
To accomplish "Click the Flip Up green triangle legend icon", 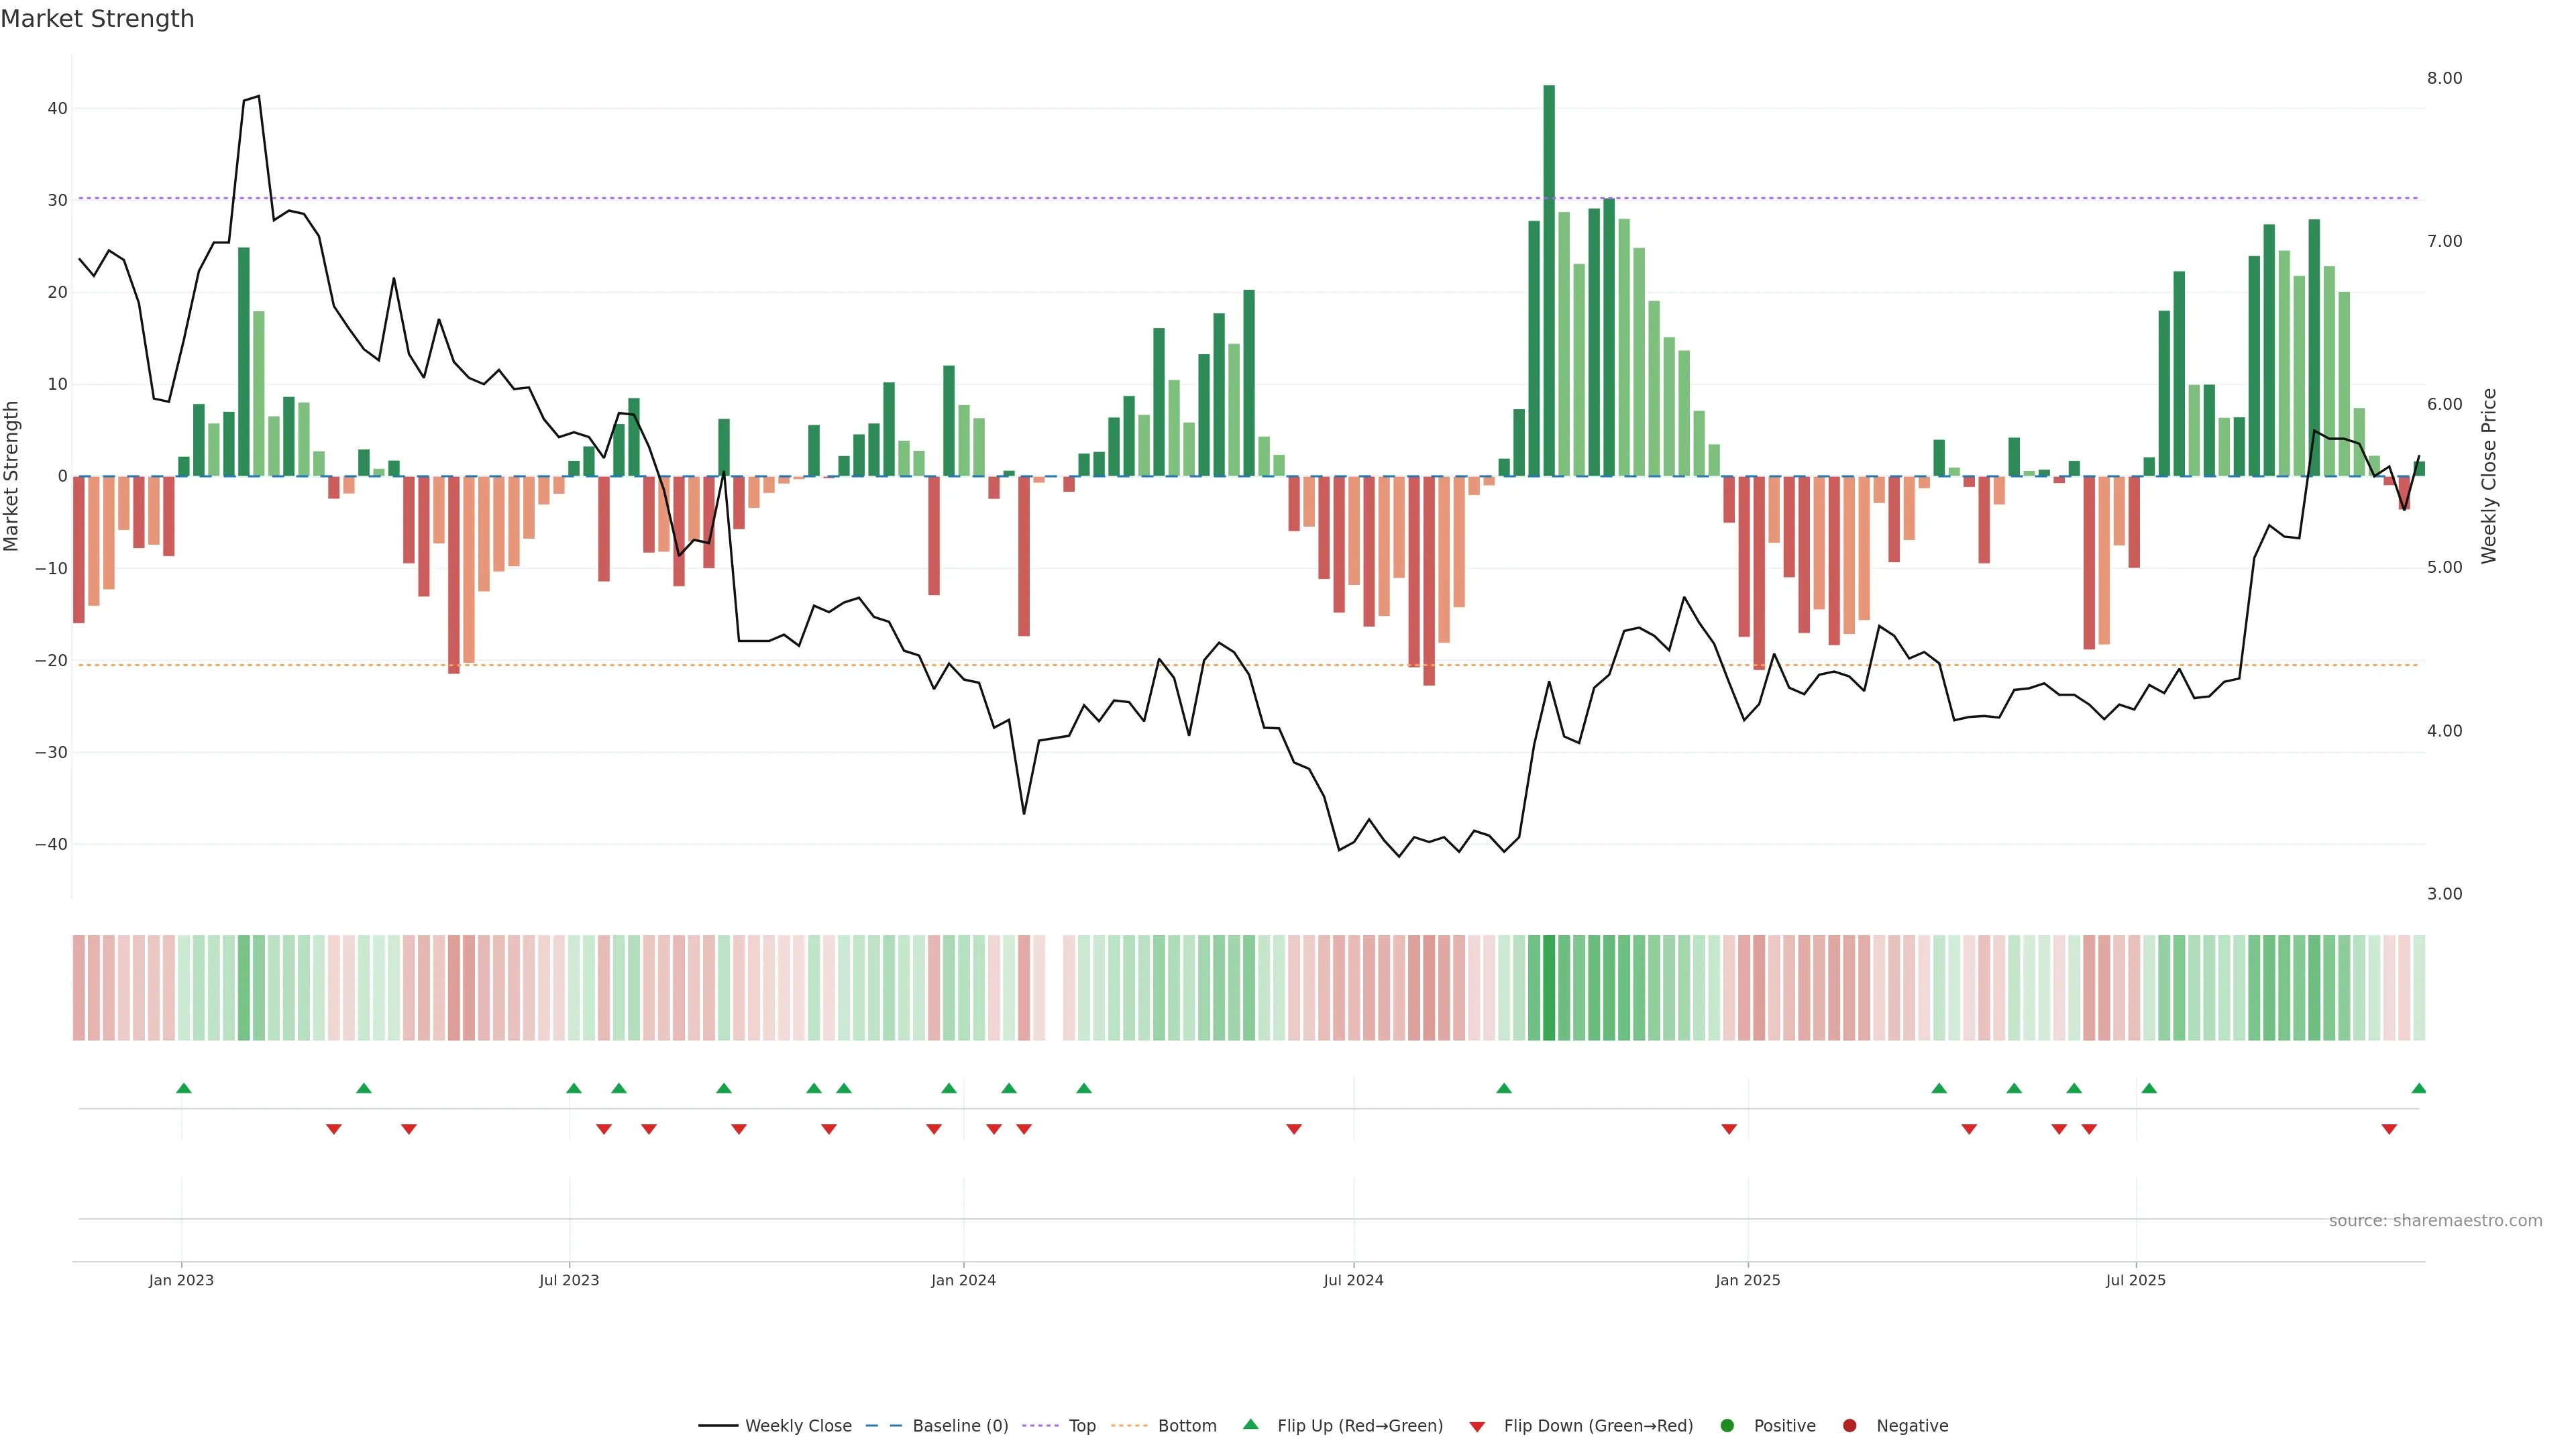I will coord(1250,1425).
